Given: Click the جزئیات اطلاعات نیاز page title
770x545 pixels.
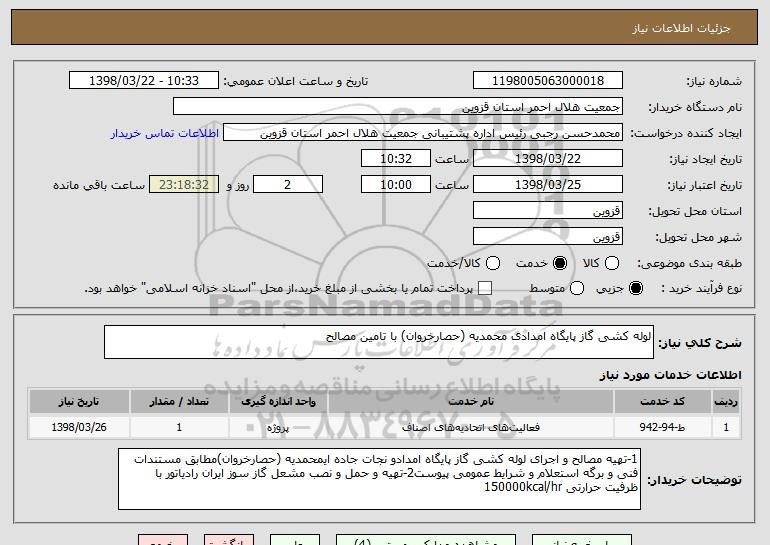Looking at the screenshot, I should click(681, 28).
